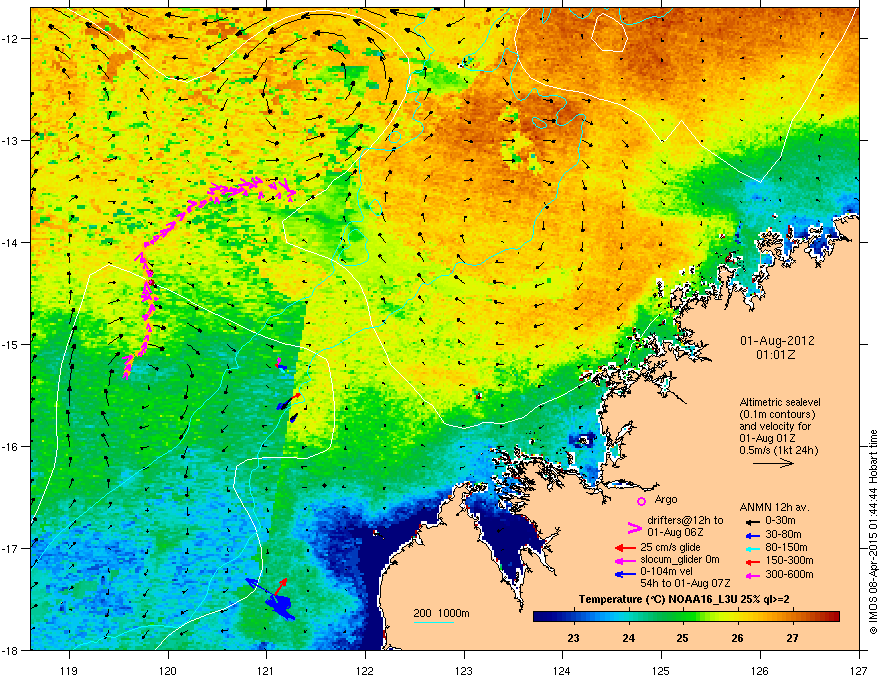This screenshot has width=880, height=680.
Task: Click colorbar tick label 23
Action: pyautogui.click(x=573, y=638)
